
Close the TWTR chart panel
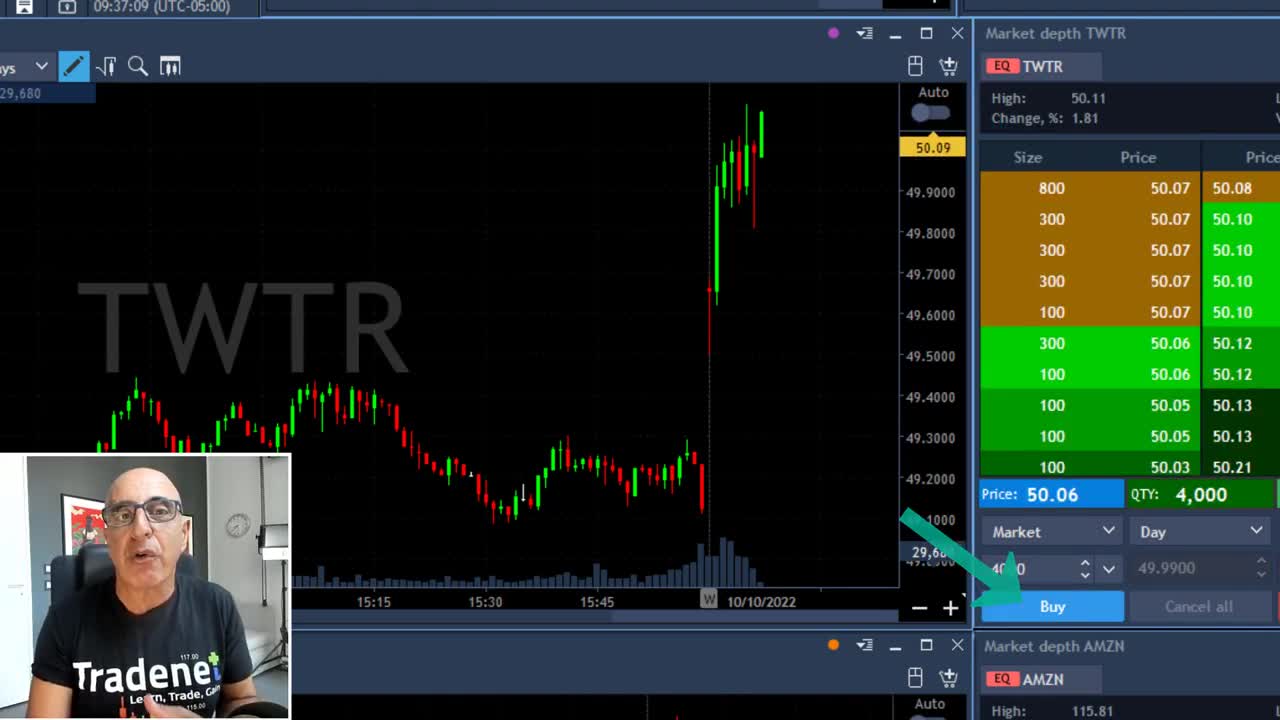pos(957,33)
